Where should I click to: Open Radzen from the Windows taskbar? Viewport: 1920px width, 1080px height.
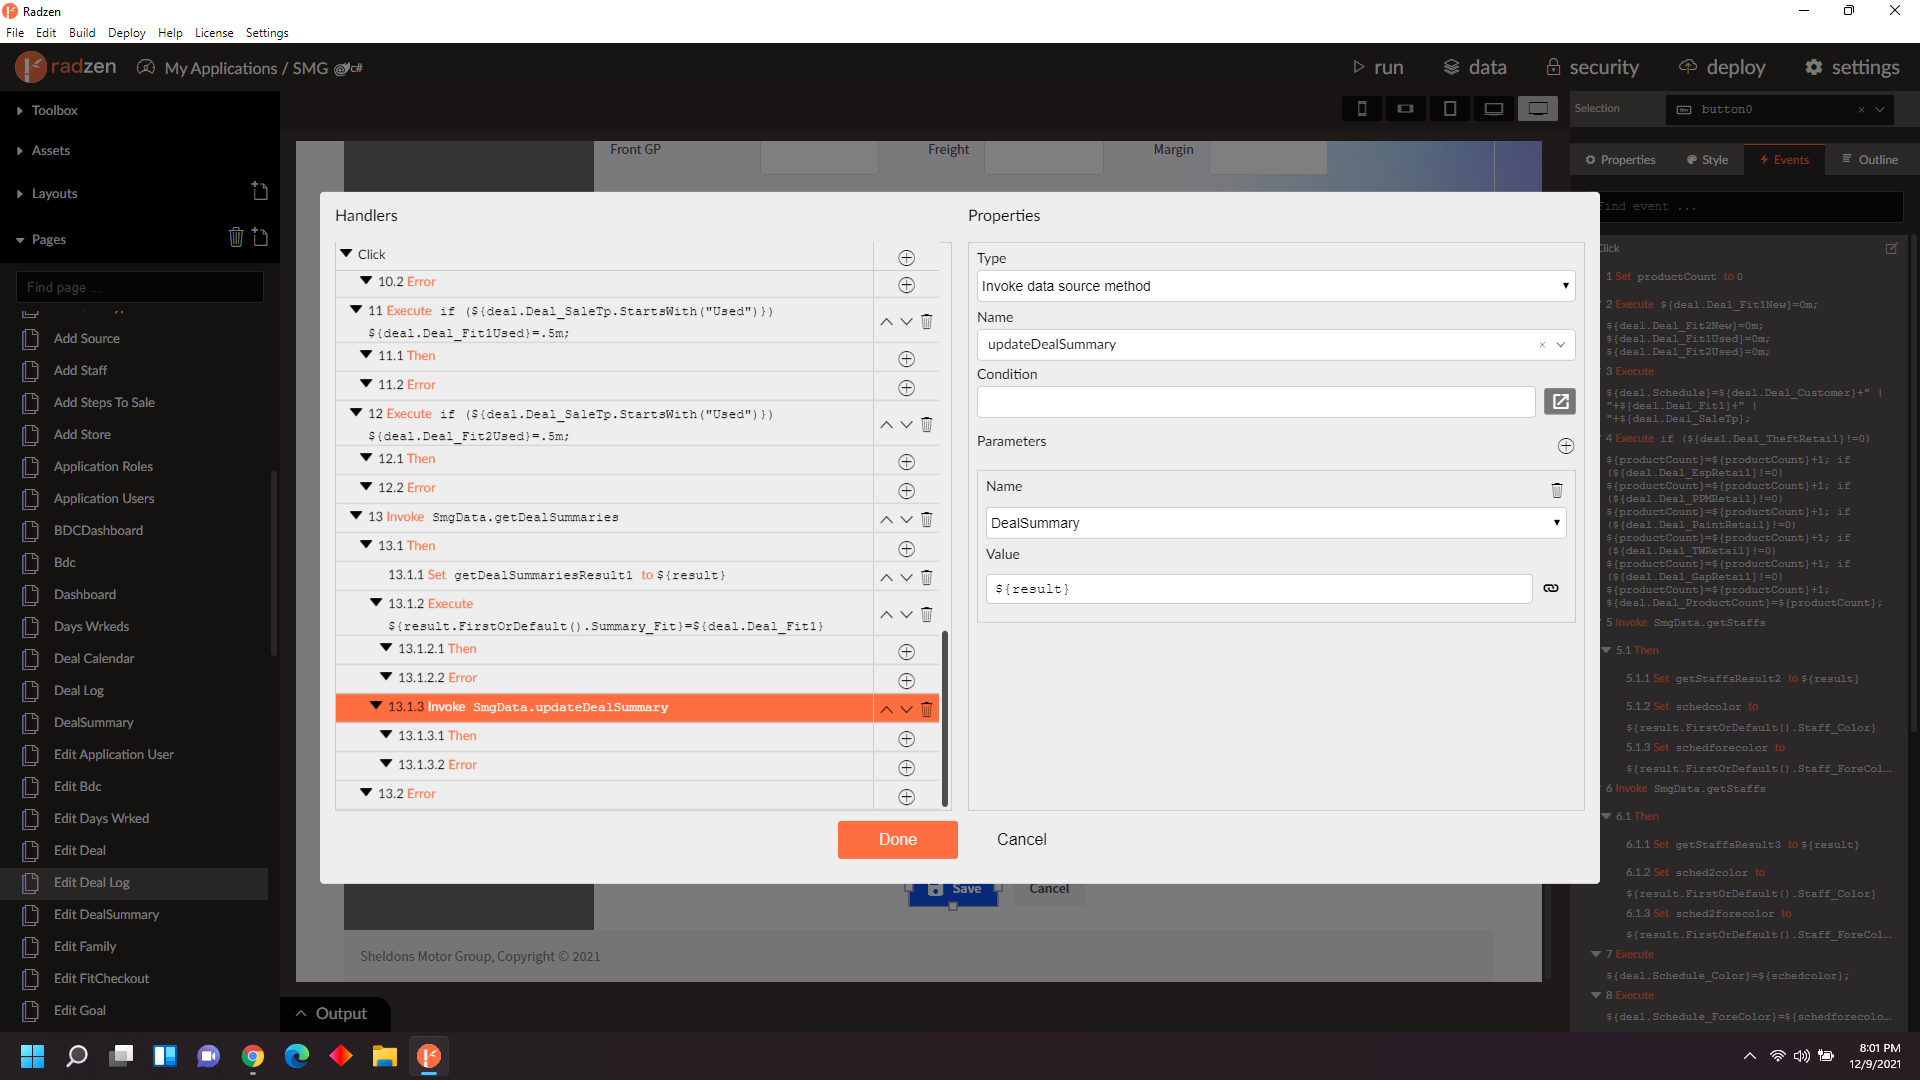pyautogui.click(x=429, y=1056)
